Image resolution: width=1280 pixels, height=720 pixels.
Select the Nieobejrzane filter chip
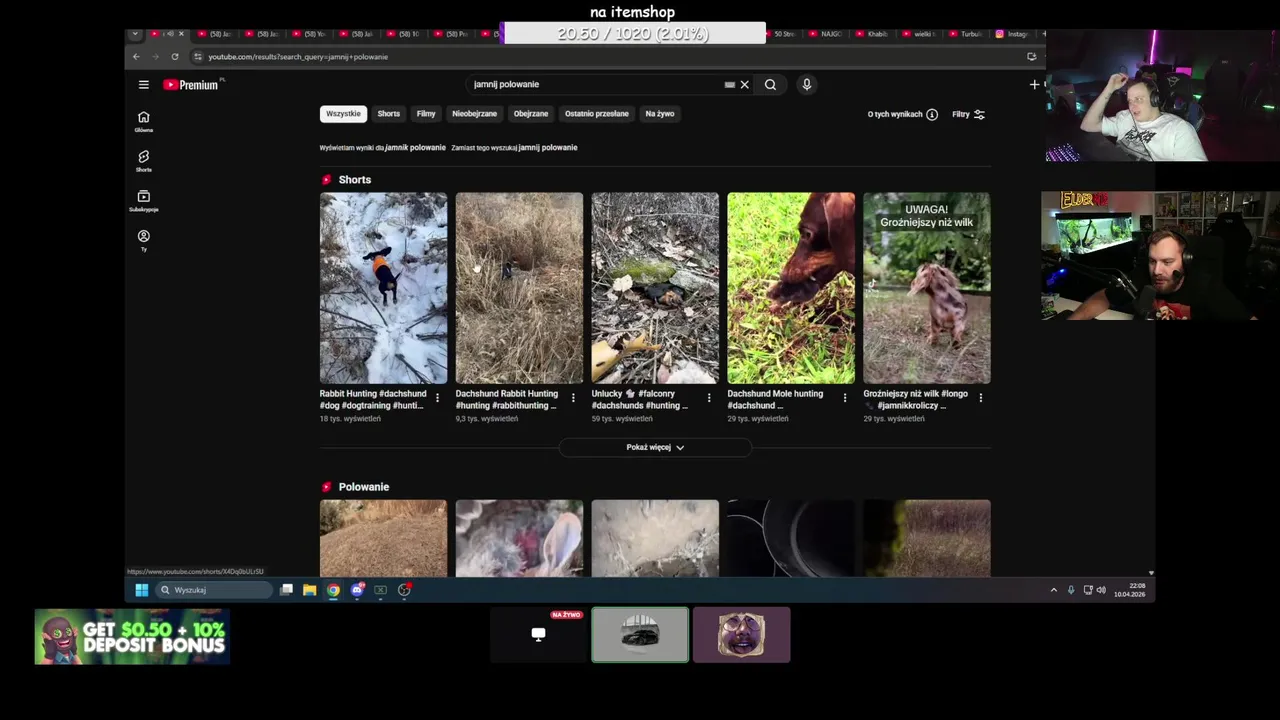474,114
